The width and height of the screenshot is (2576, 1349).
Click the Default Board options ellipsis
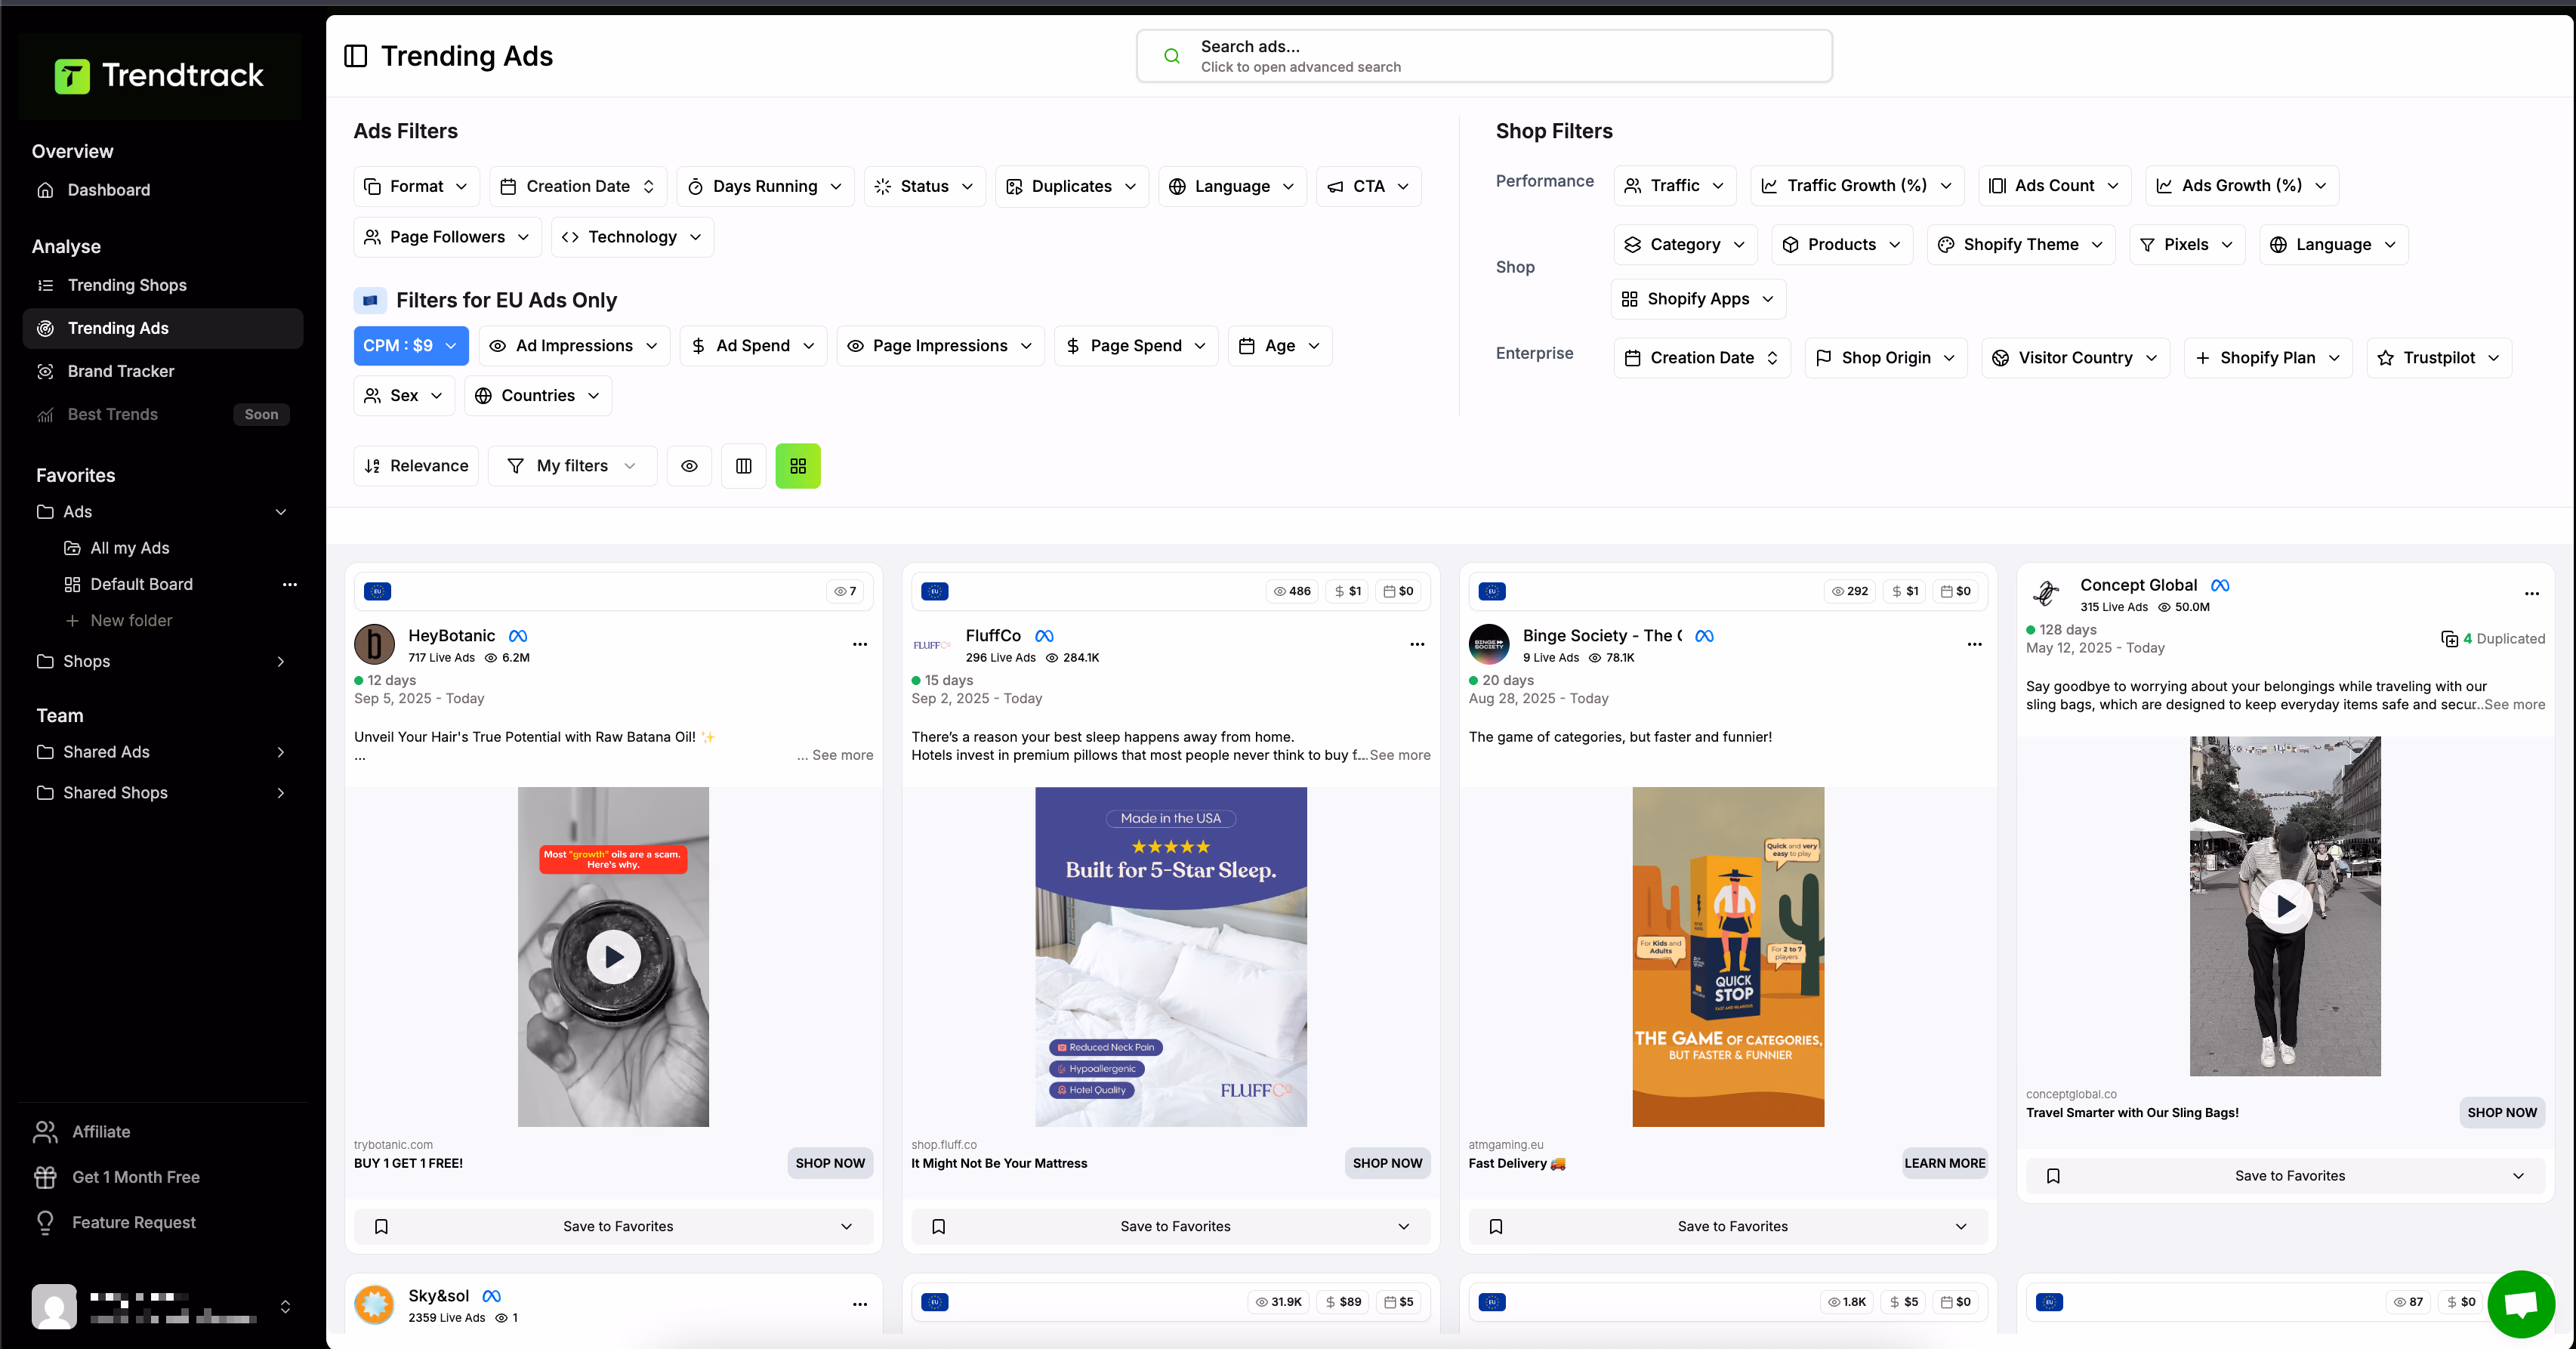pos(289,584)
